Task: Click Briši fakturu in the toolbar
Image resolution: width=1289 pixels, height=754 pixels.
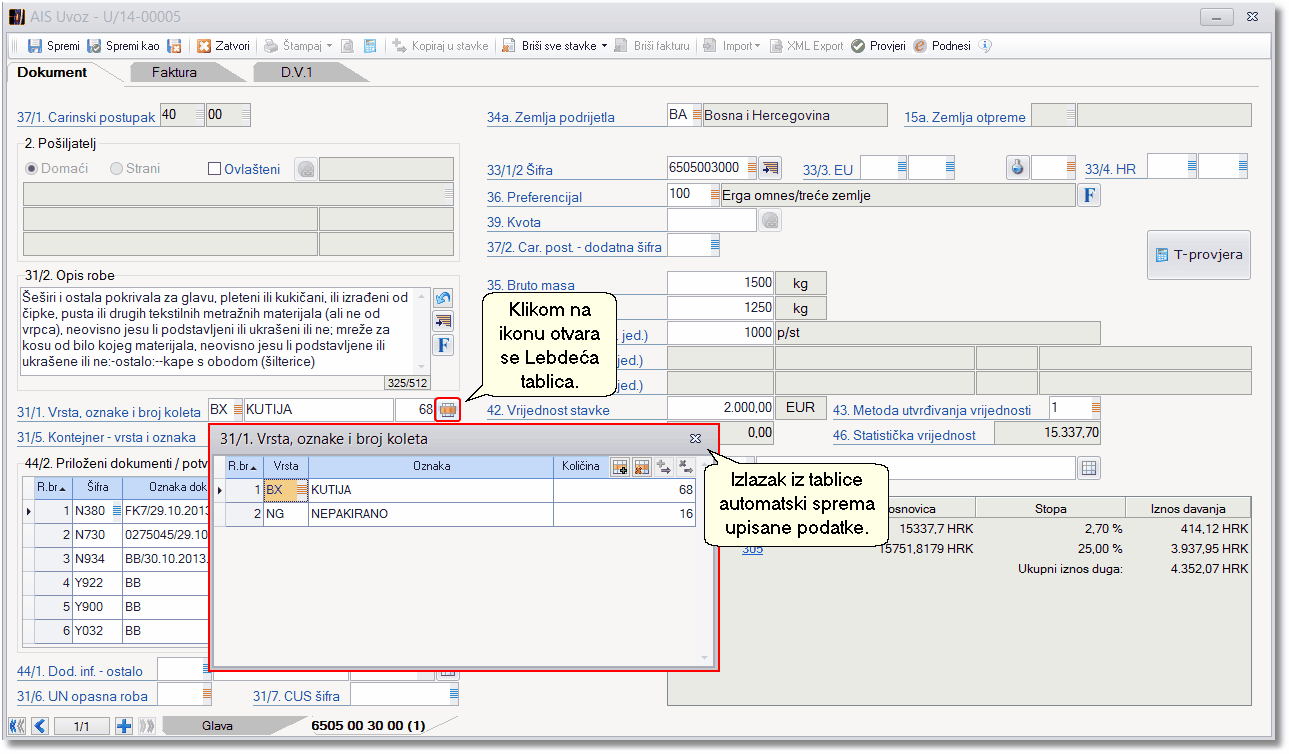Action: [653, 46]
